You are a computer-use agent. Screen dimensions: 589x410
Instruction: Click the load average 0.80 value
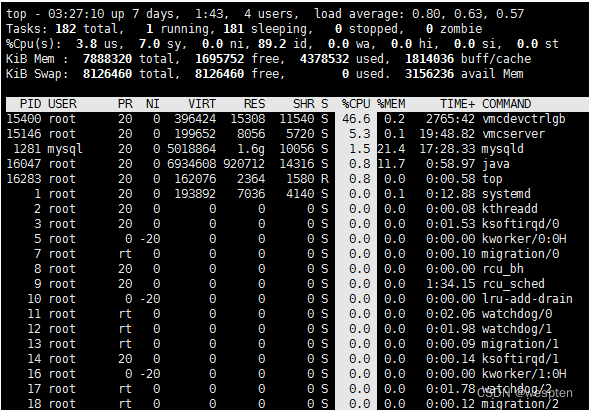[426, 14]
